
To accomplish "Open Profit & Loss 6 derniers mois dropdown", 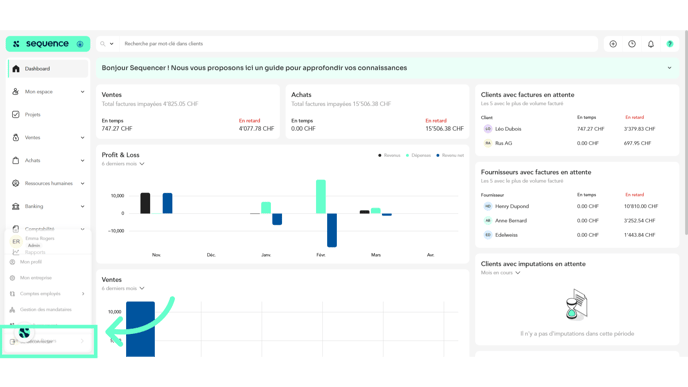I will coord(123,164).
